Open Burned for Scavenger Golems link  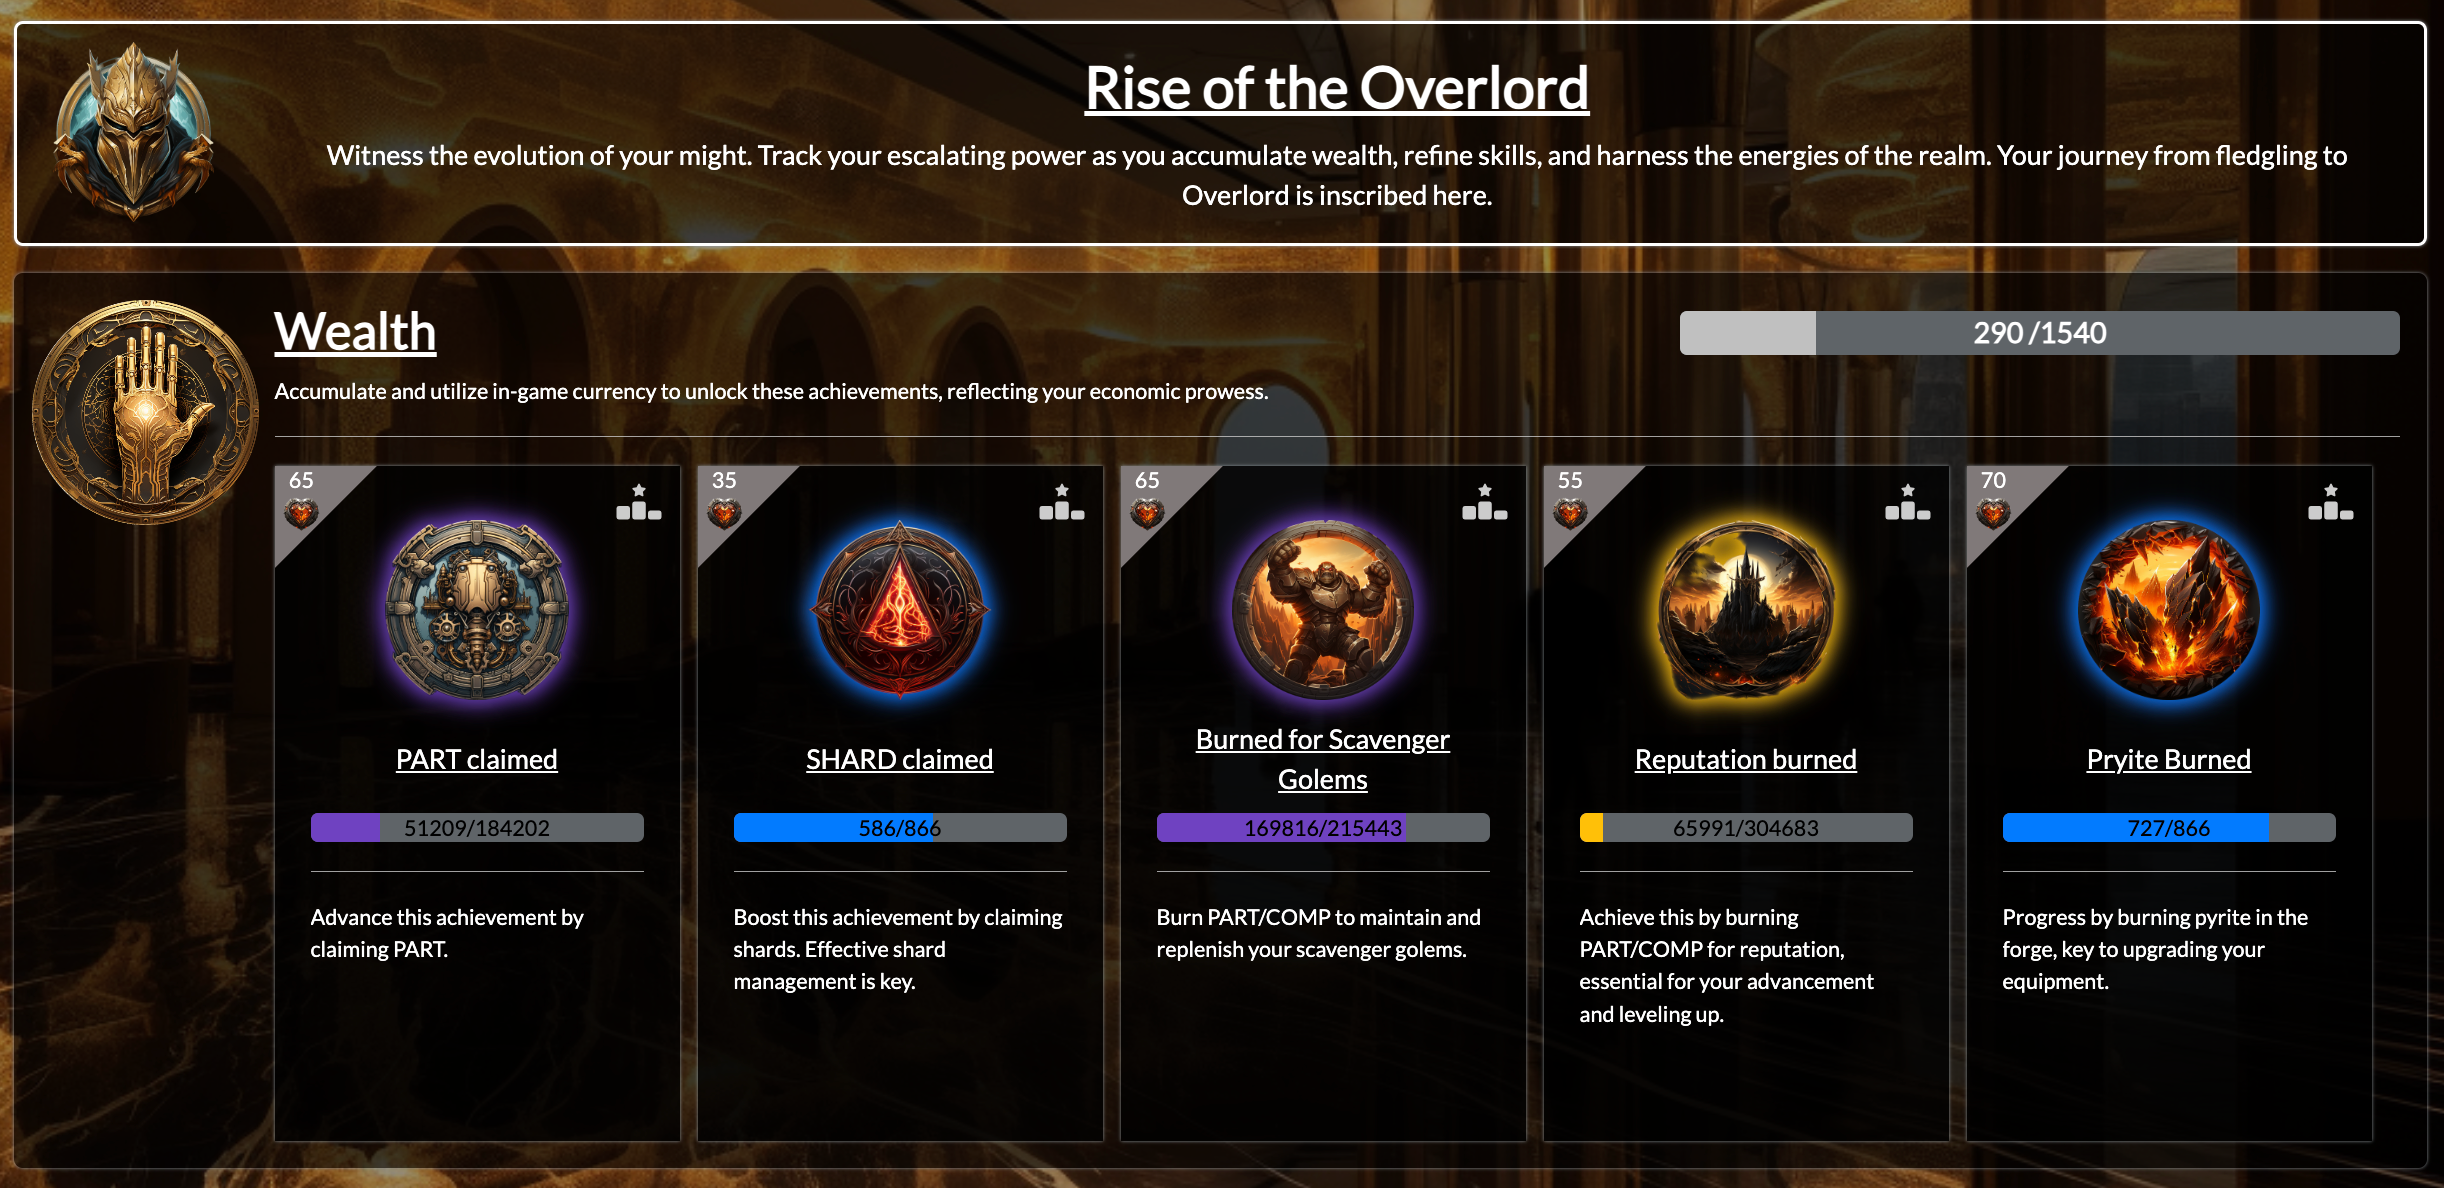click(1323, 759)
